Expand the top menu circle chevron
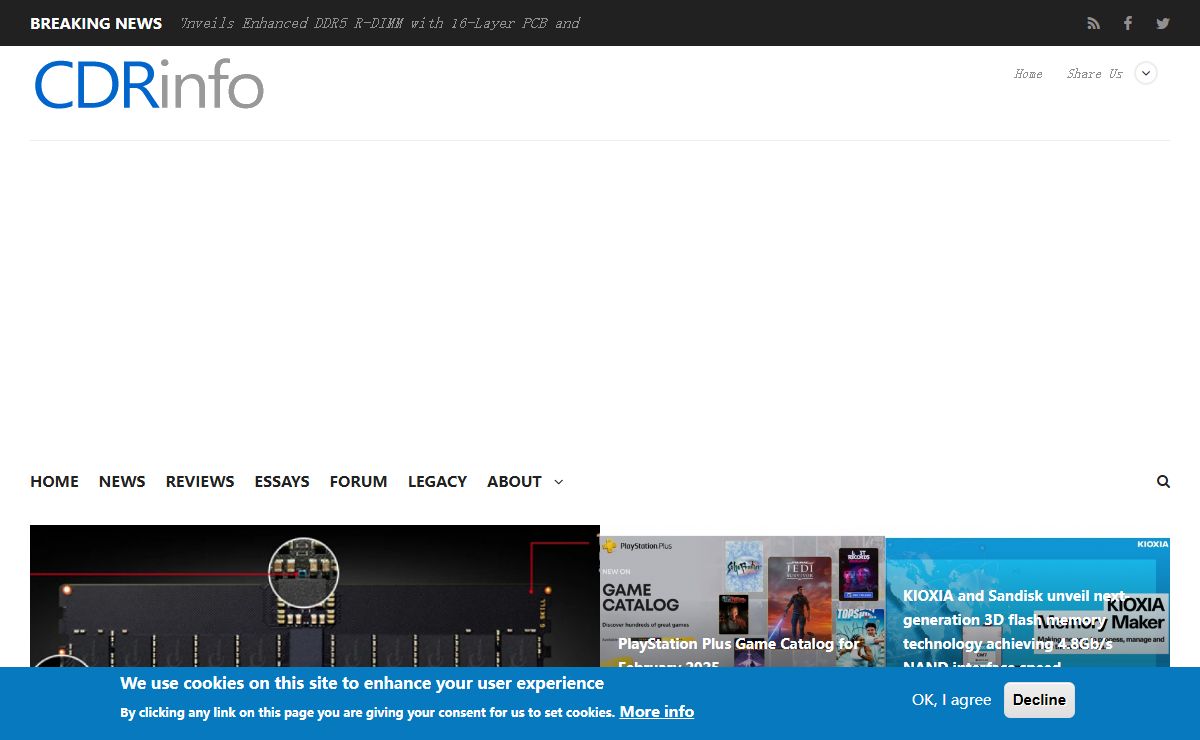This screenshot has width=1200, height=740. coord(1146,73)
